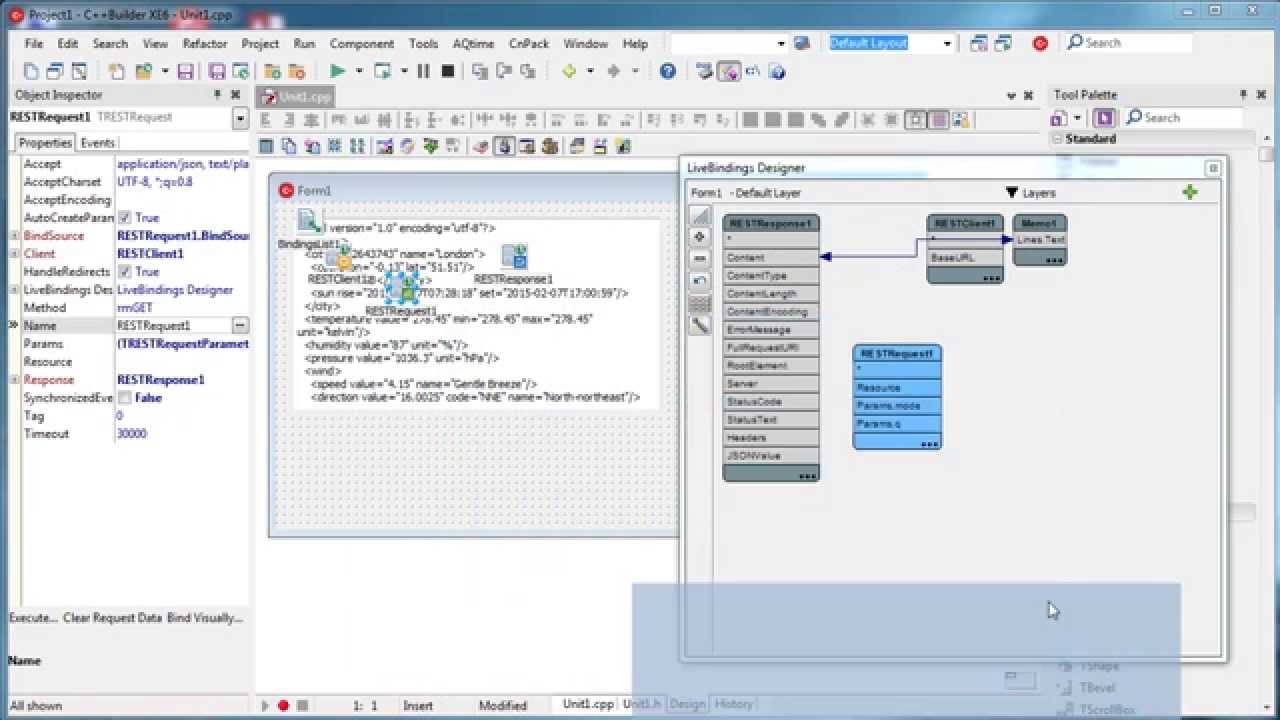This screenshot has height=720, width=1280.
Task: Click the purple Save floppy disk icon
Action: click(x=185, y=71)
